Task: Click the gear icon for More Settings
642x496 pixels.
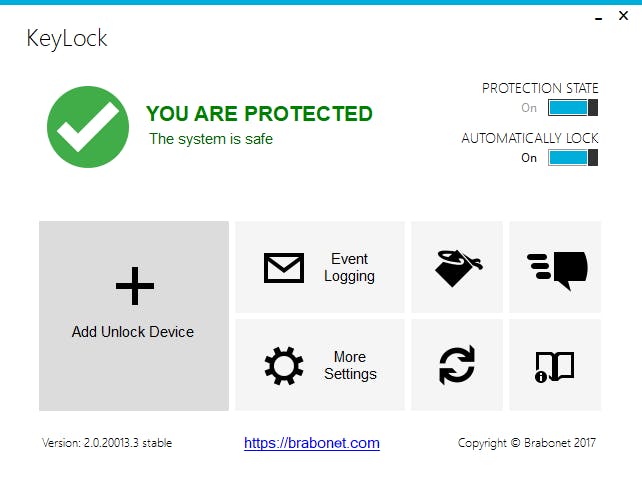Action: (283, 366)
